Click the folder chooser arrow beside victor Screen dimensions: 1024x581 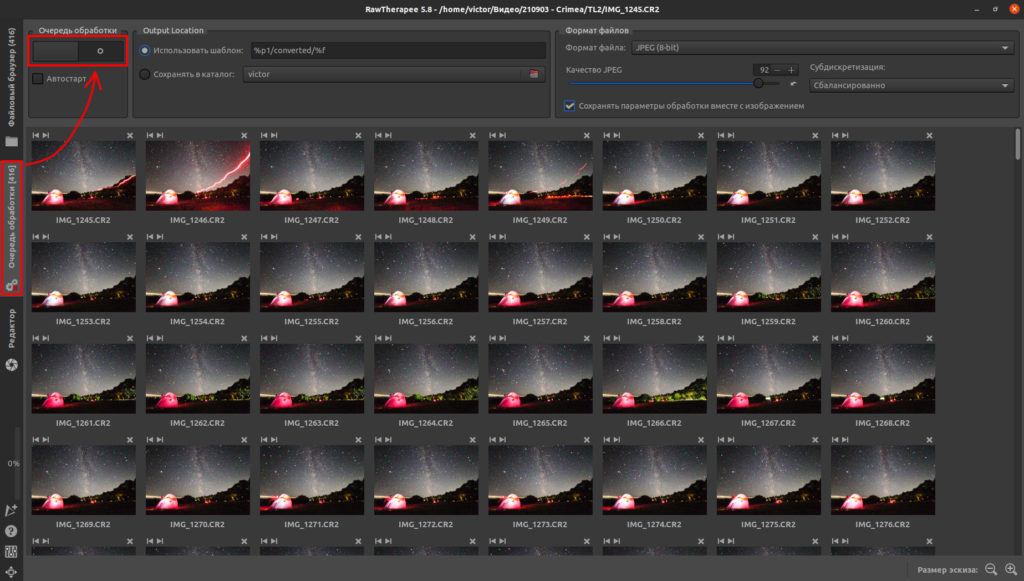click(534, 74)
